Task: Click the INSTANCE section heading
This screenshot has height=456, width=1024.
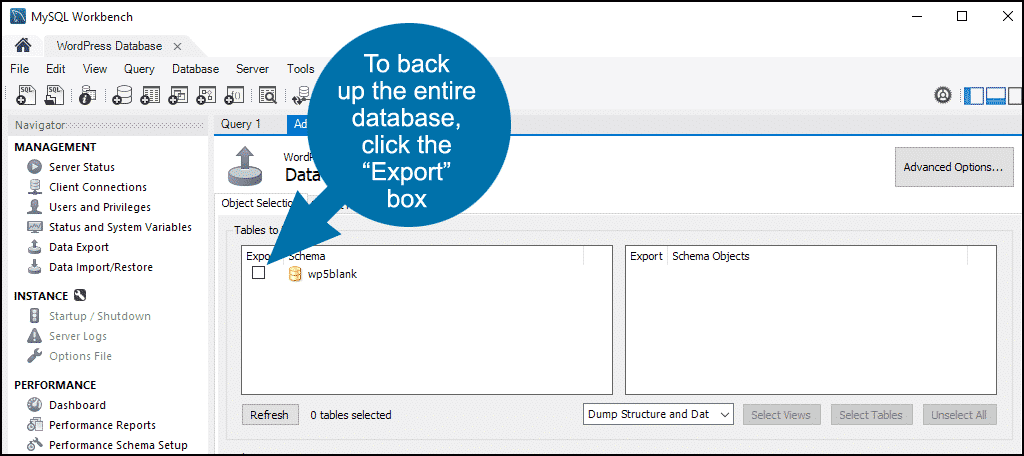Action: (x=41, y=296)
